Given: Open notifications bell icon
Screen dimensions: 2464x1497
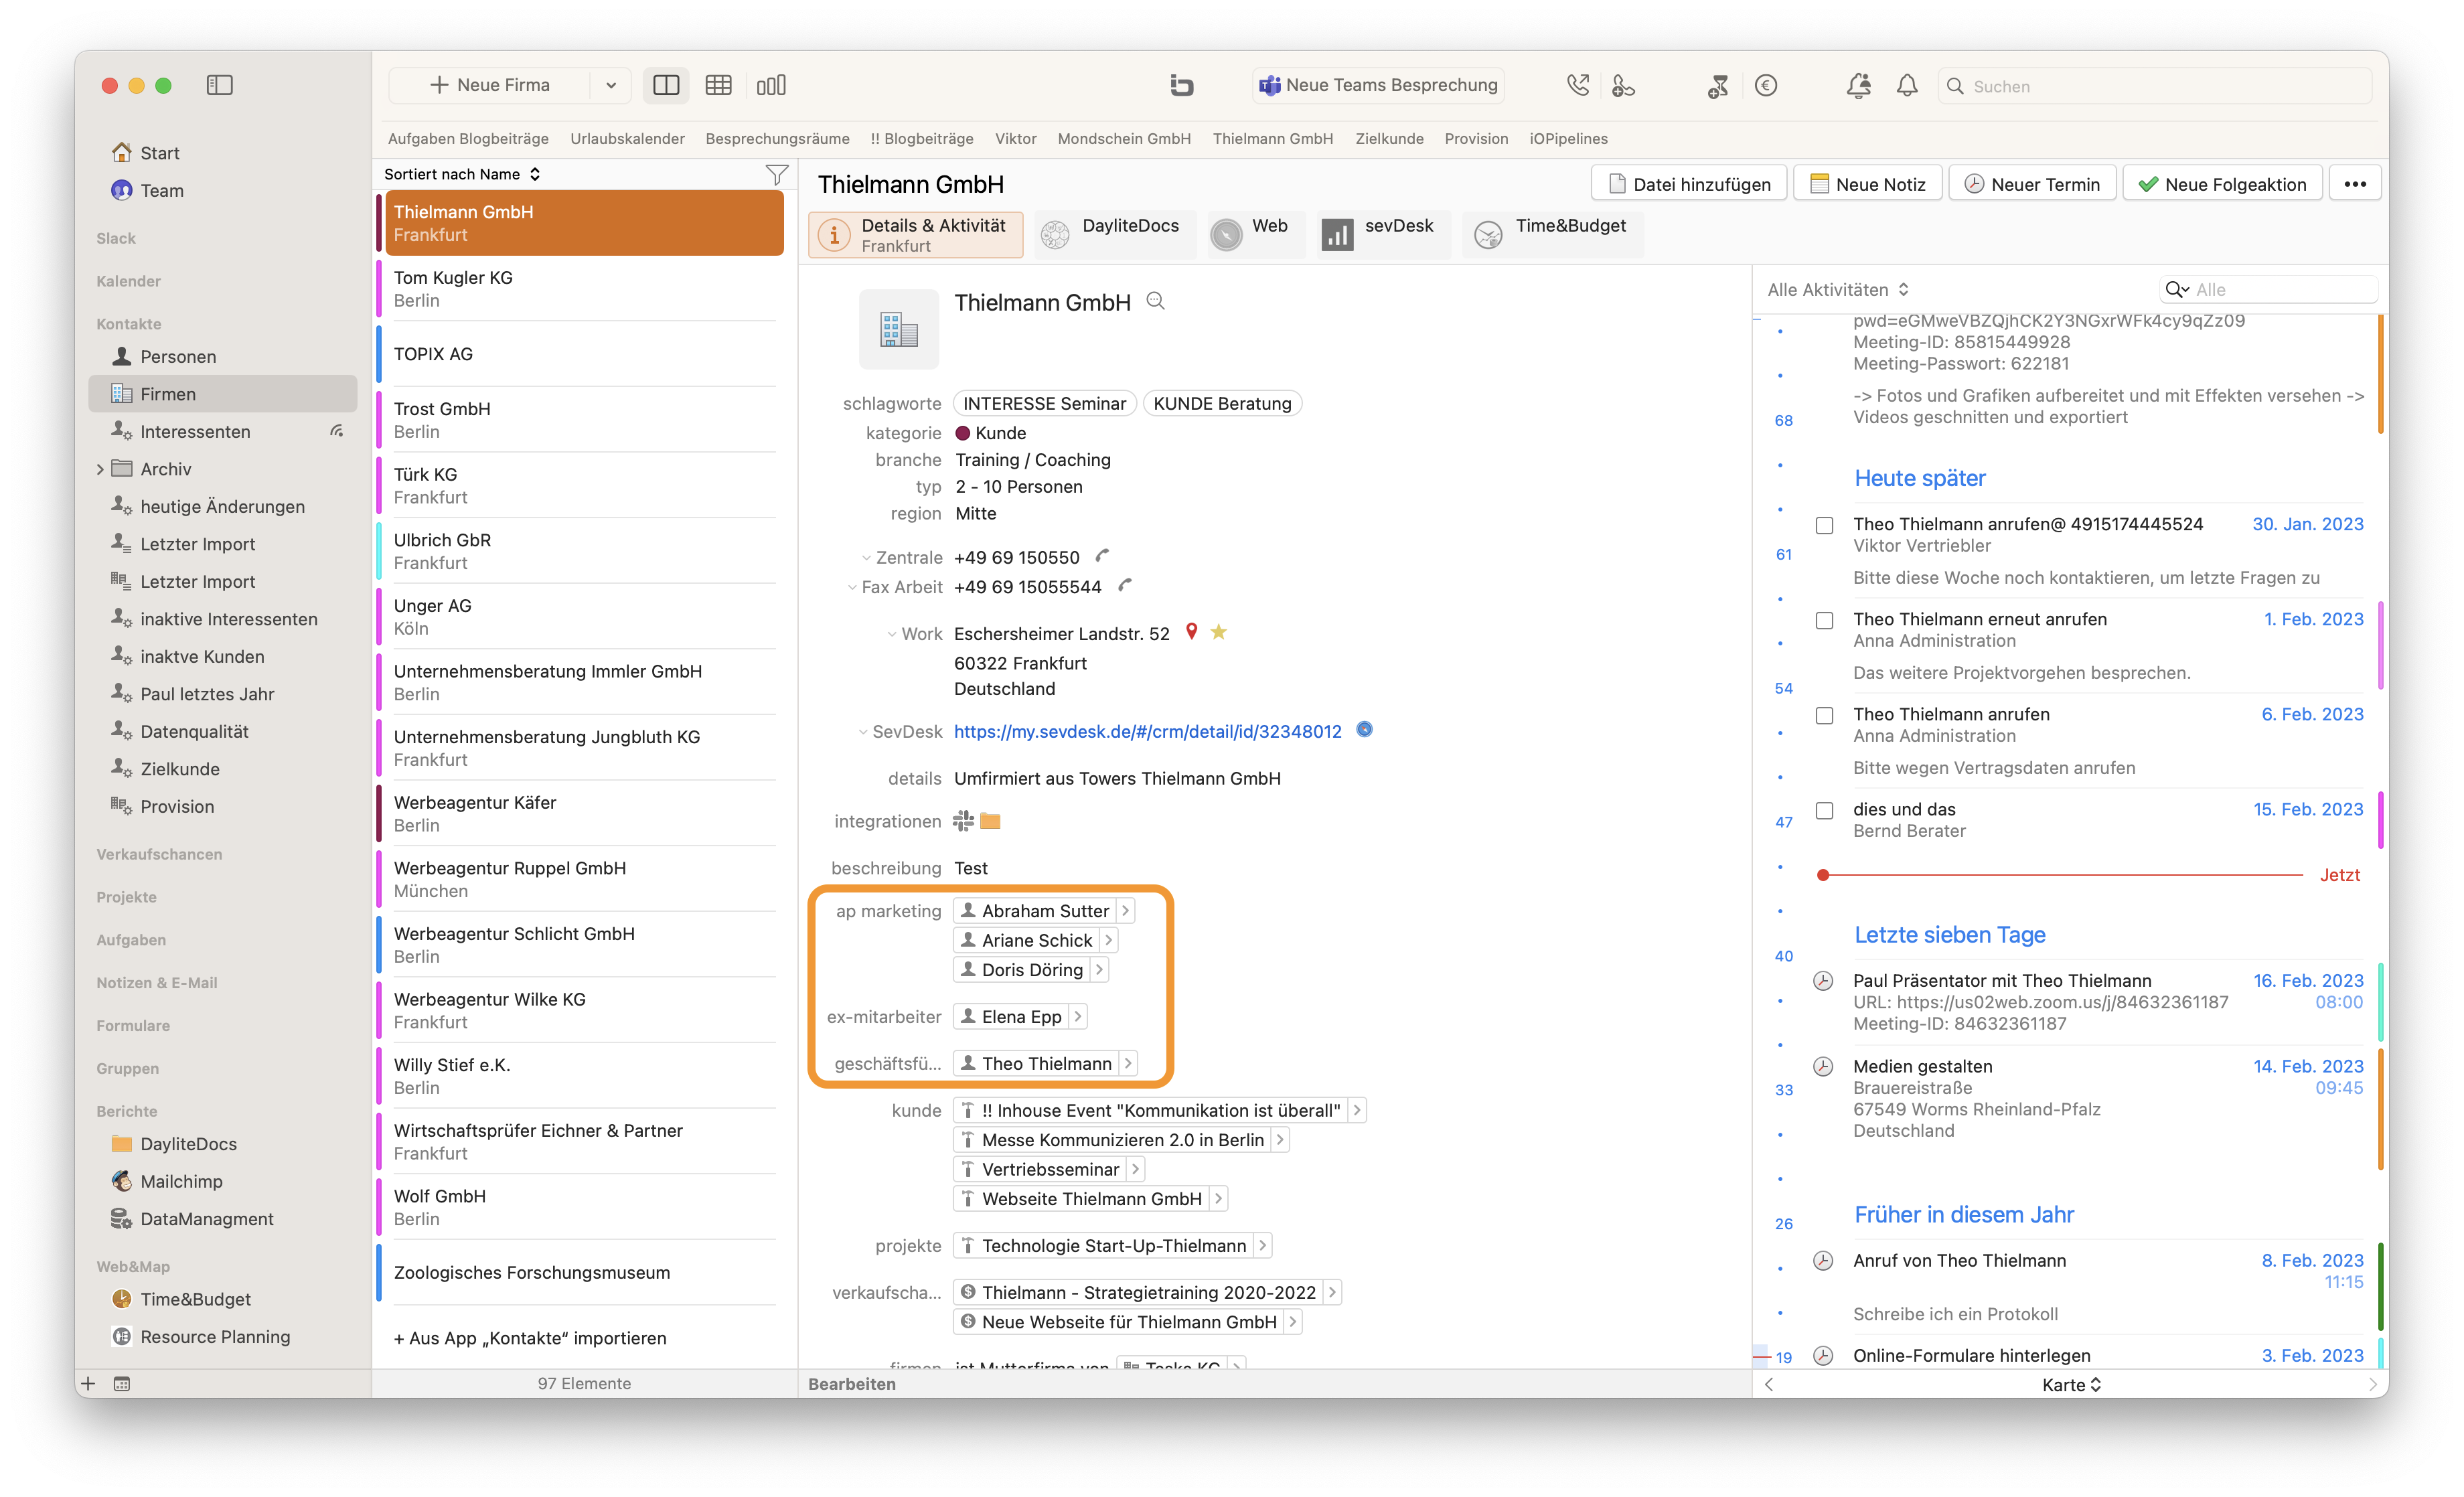Looking at the screenshot, I should click(x=1907, y=86).
